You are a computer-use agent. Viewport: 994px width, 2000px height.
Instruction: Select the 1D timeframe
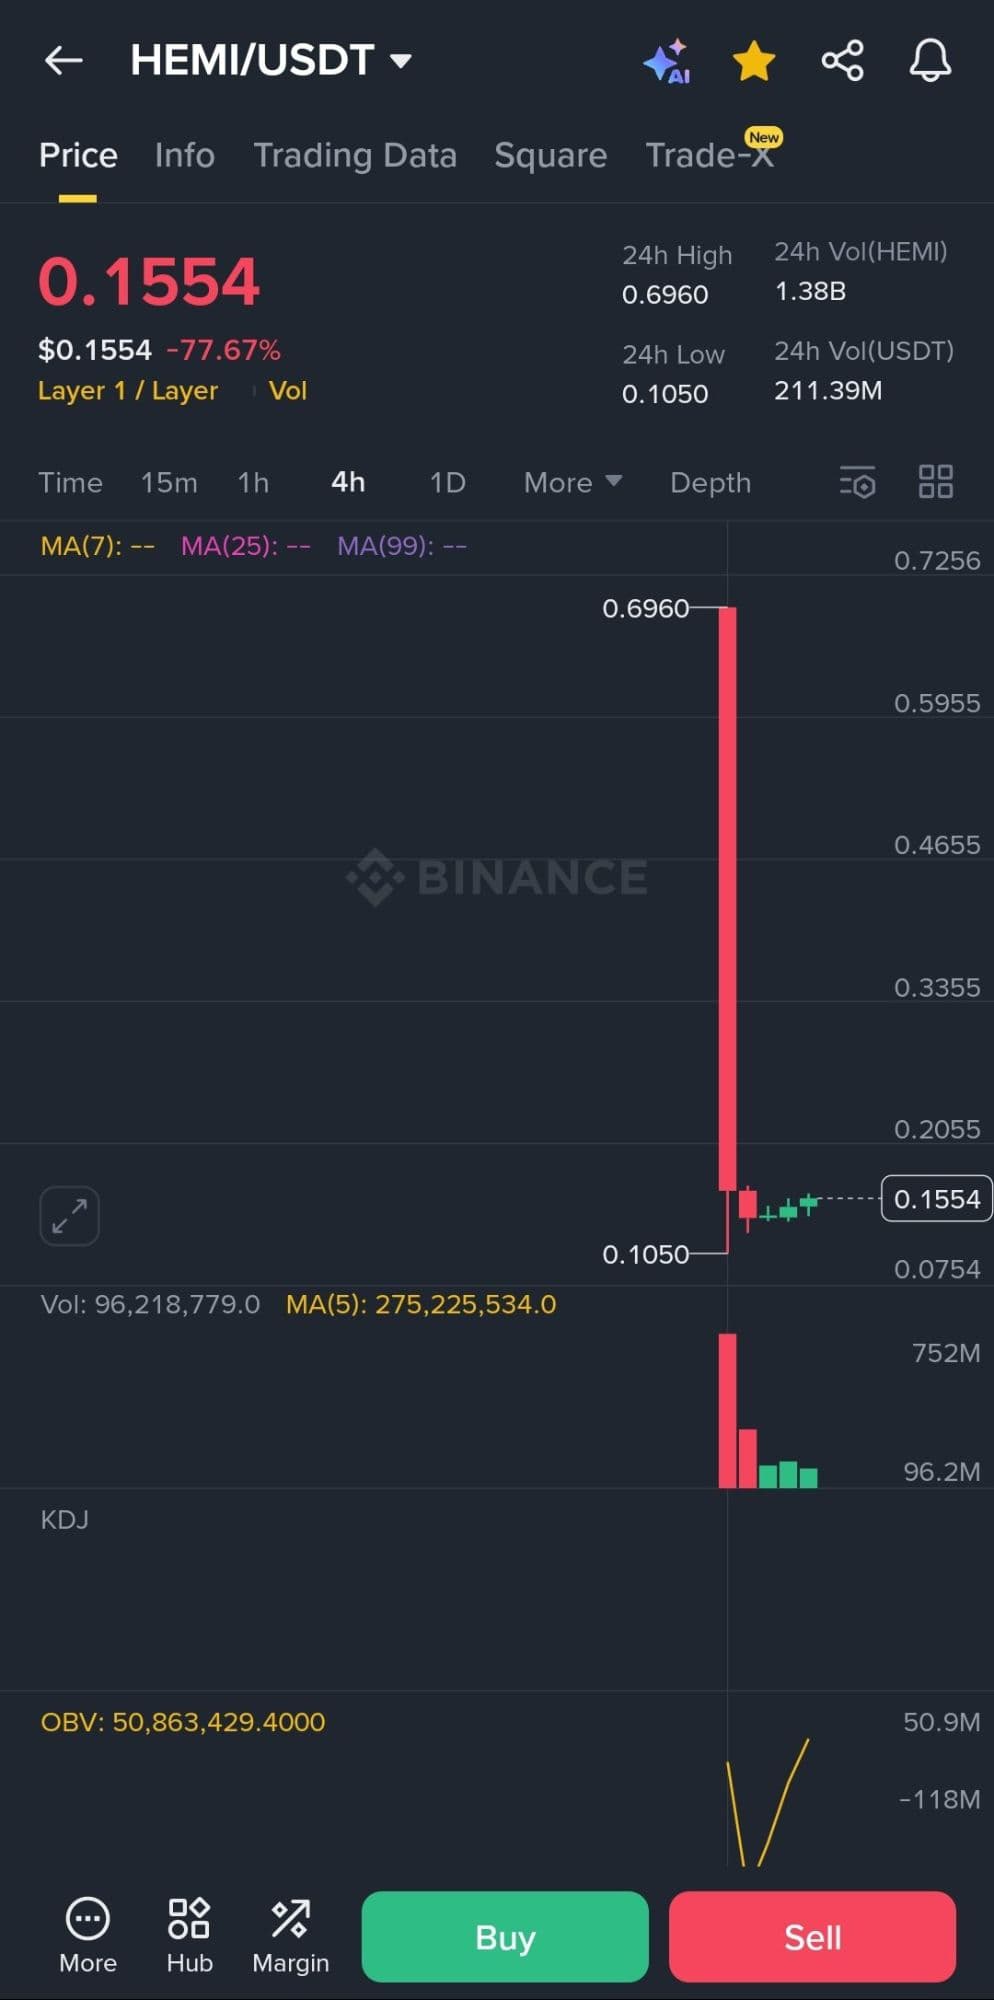tap(447, 483)
